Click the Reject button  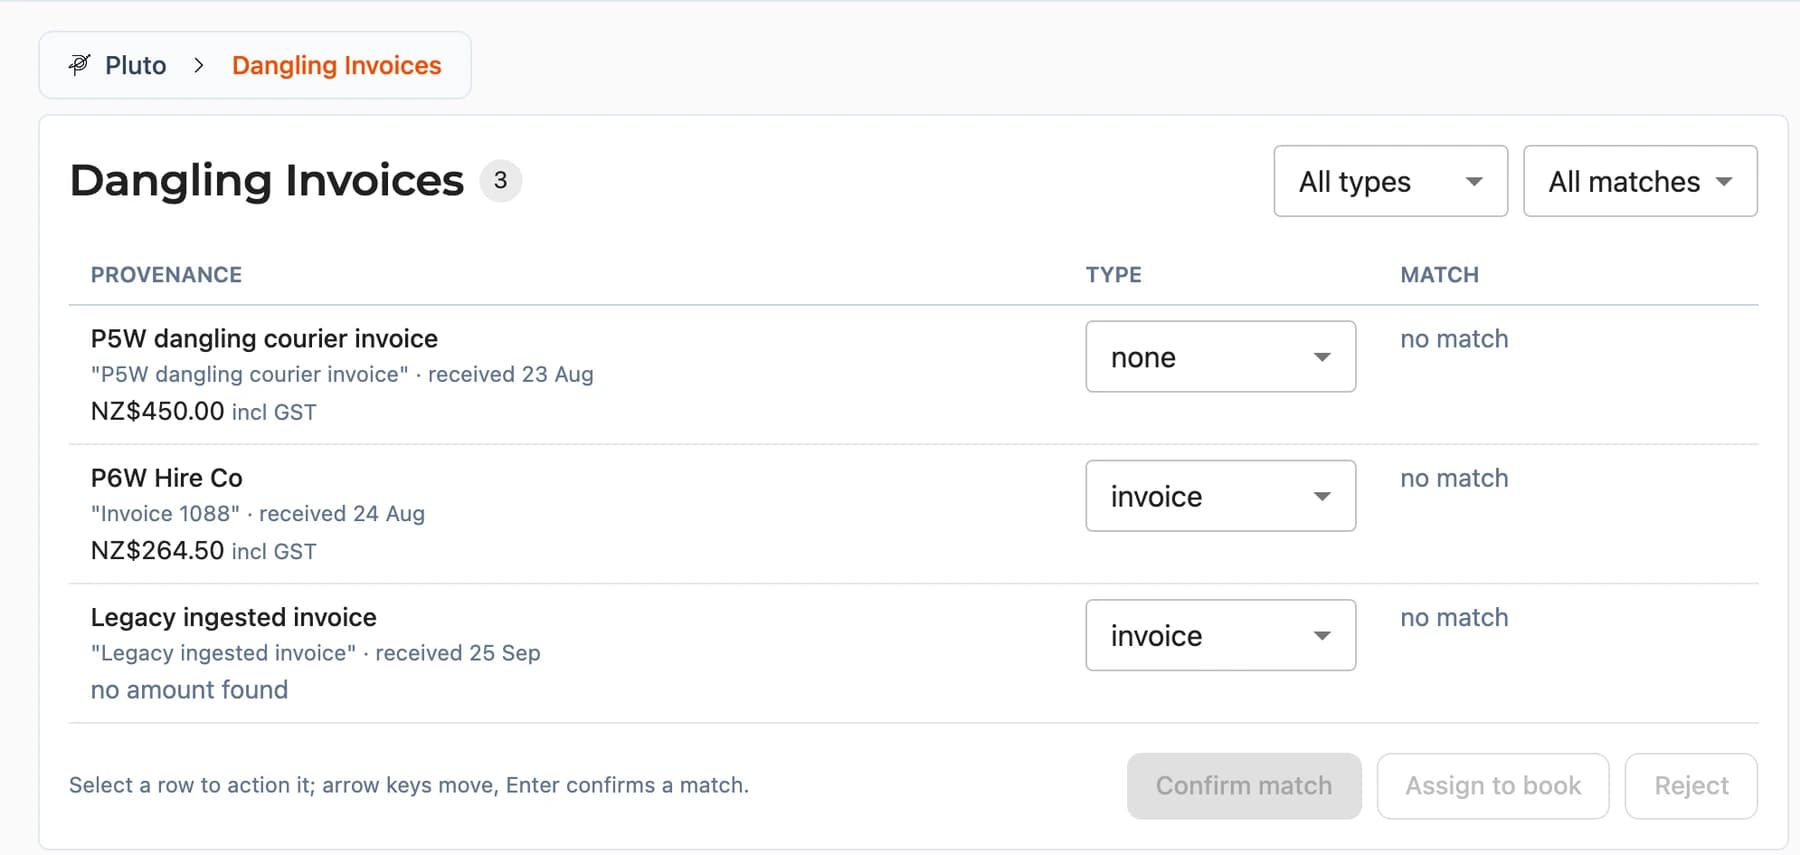pyautogui.click(x=1691, y=786)
